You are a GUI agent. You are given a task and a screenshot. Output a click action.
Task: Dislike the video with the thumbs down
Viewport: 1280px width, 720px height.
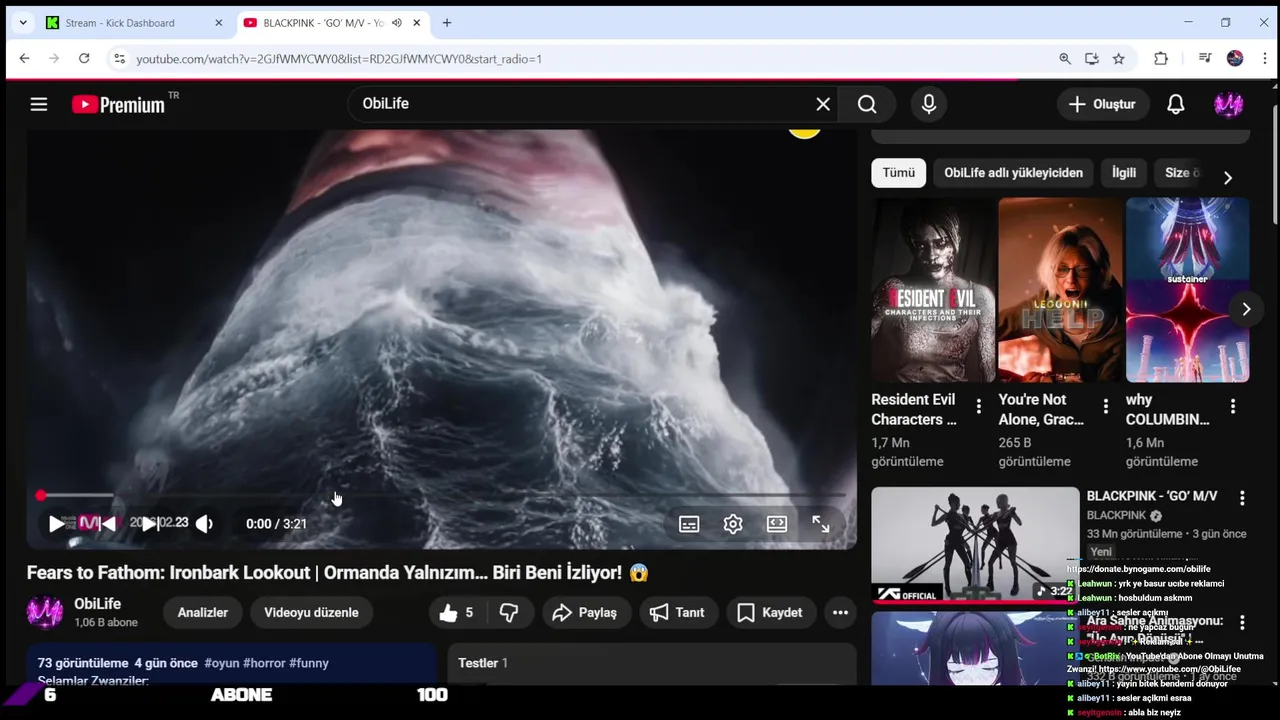click(509, 613)
